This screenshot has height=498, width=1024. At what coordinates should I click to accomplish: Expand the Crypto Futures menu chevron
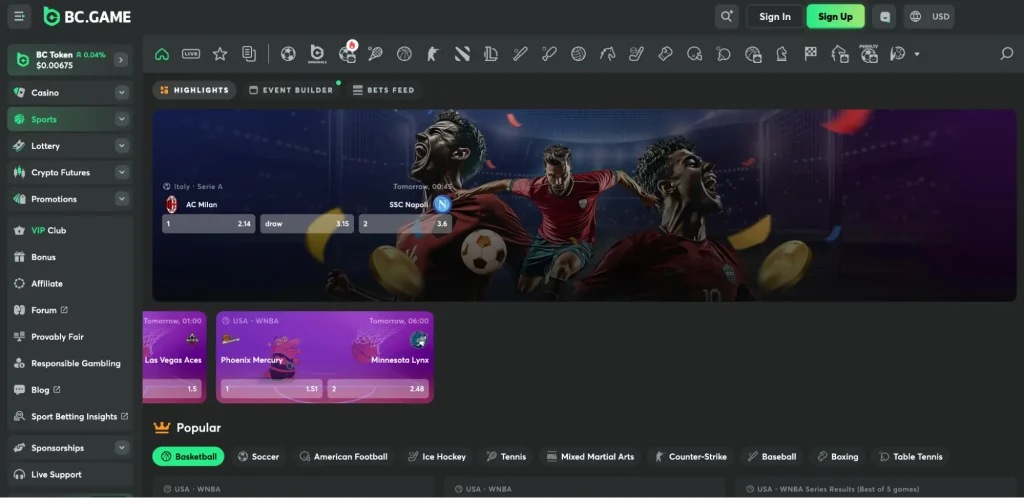tap(121, 173)
